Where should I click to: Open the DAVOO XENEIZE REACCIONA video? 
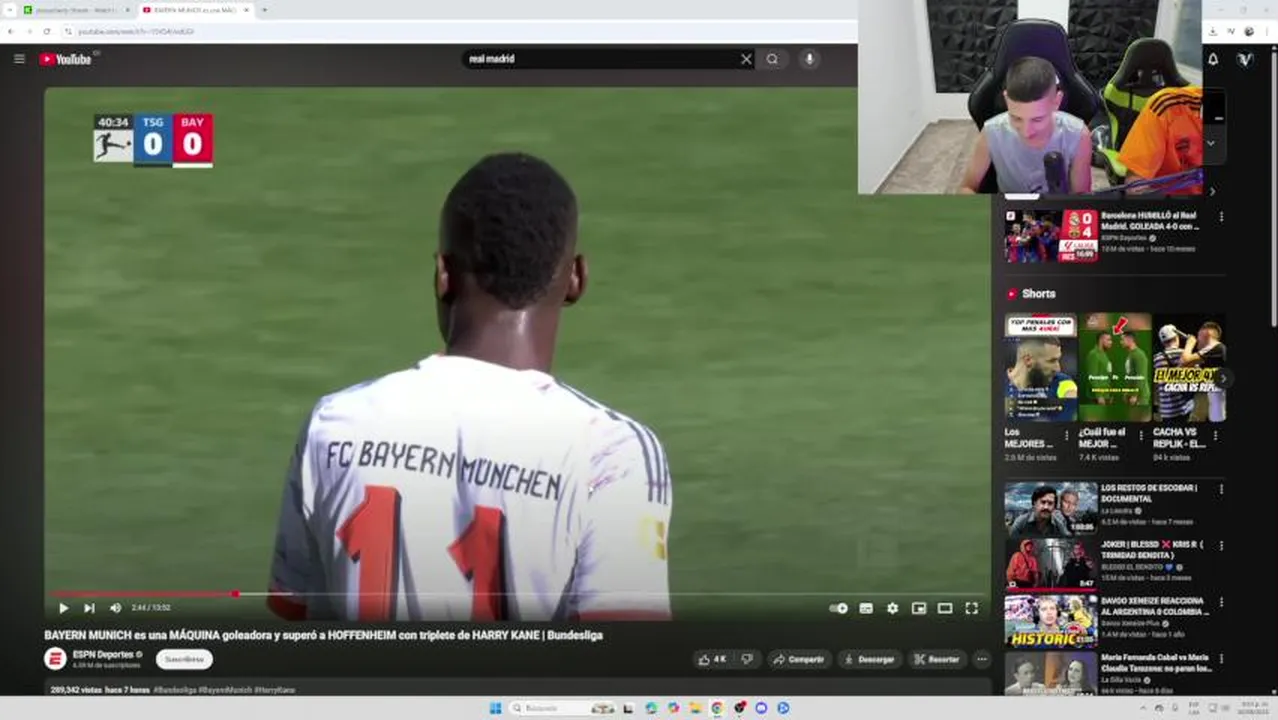click(x=1051, y=622)
